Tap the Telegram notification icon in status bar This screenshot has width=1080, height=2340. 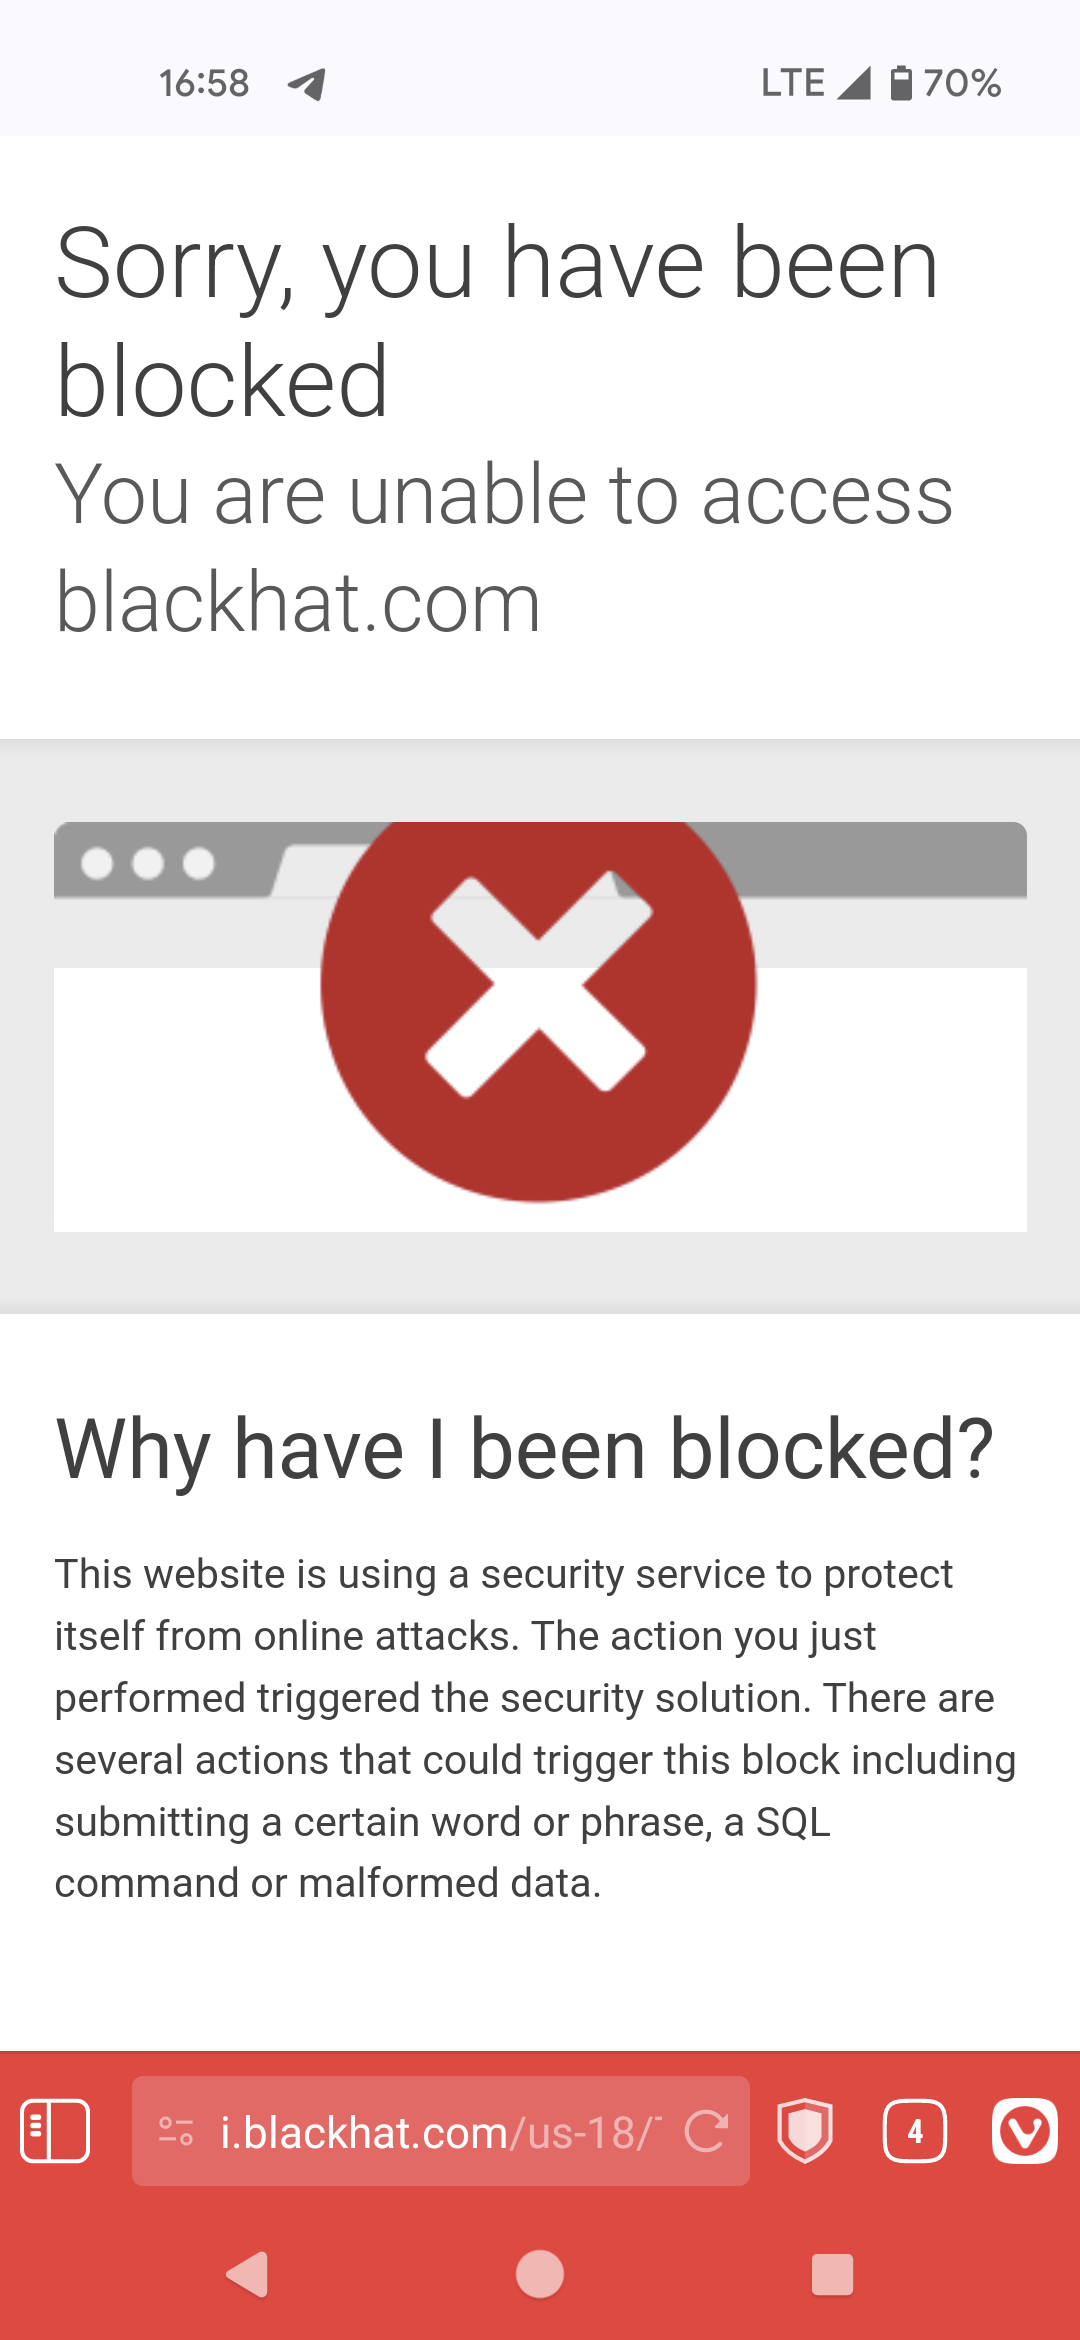(307, 84)
